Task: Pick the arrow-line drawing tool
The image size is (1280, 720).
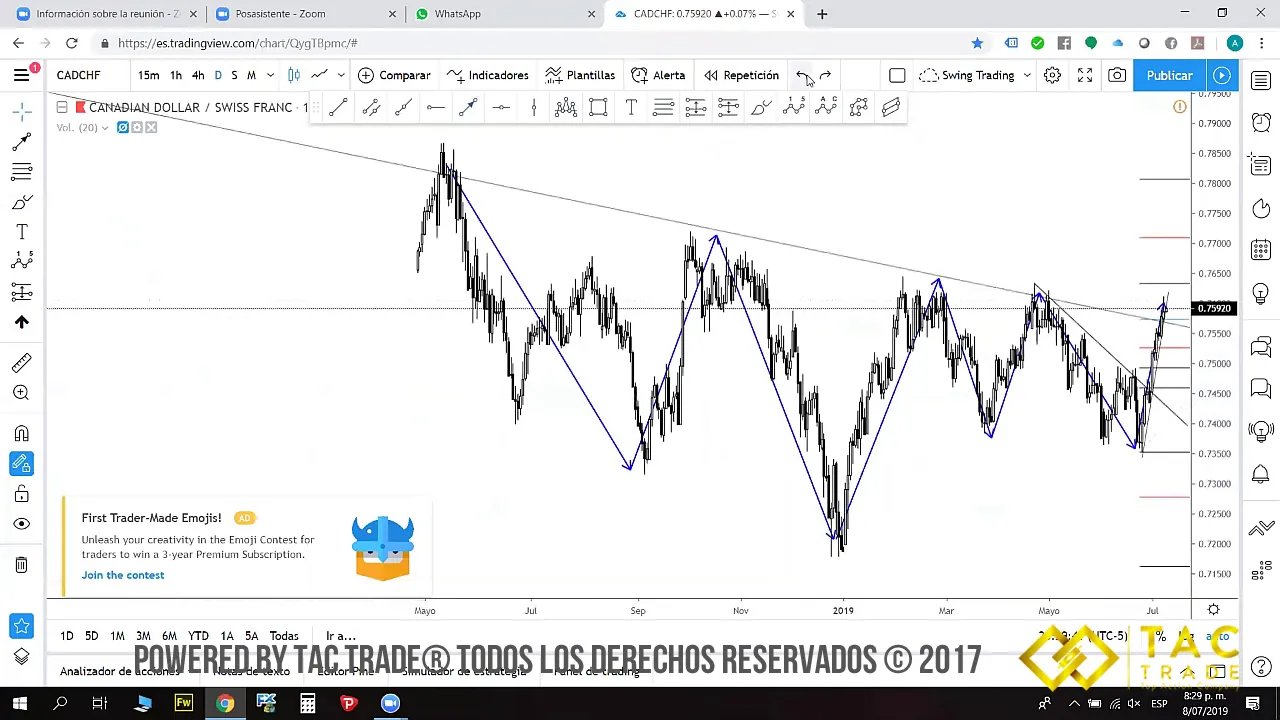Action: tap(468, 108)
